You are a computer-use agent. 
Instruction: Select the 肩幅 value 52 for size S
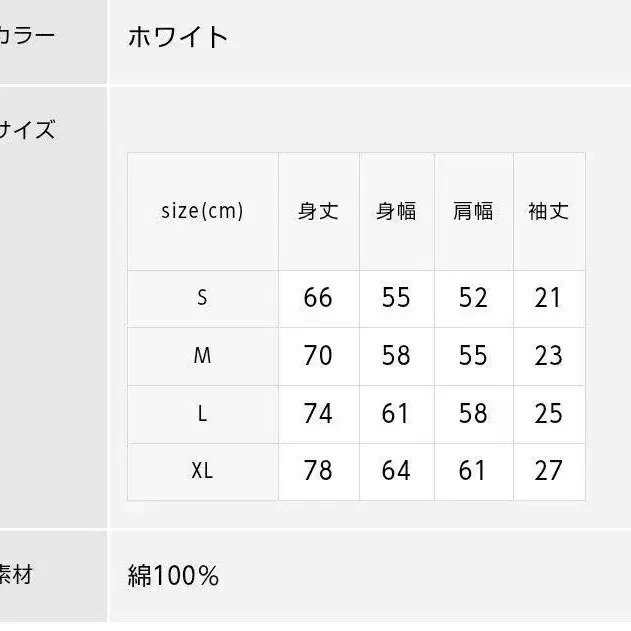point(473,297)
